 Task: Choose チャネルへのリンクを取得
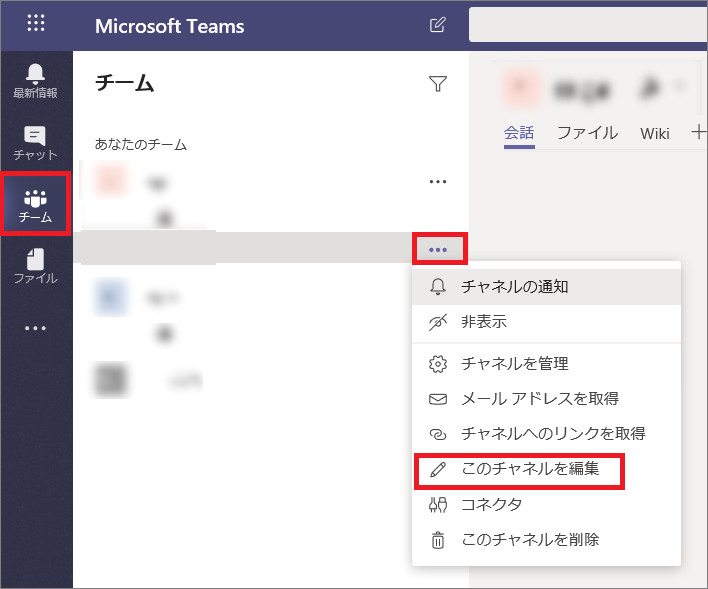point(546,434)
